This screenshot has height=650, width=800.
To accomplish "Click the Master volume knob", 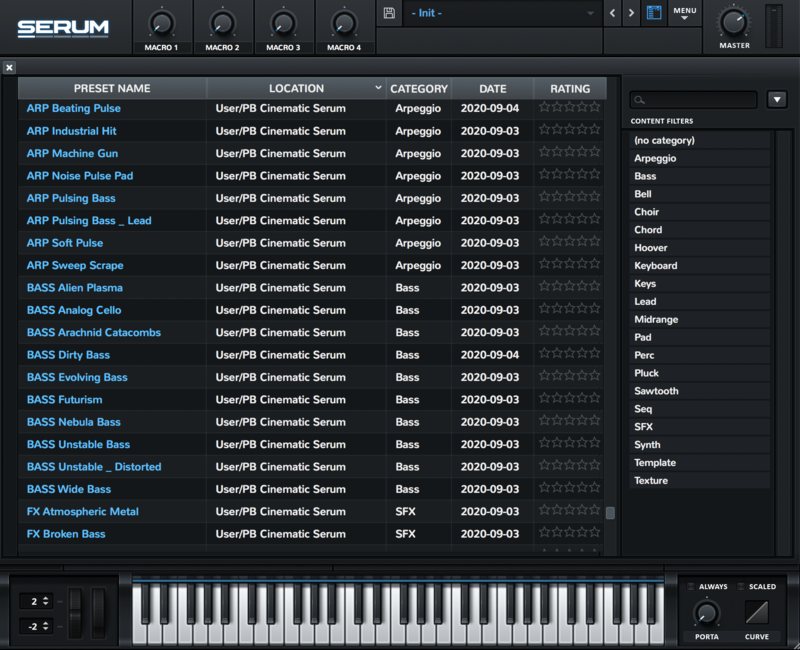I will (733, 21).
